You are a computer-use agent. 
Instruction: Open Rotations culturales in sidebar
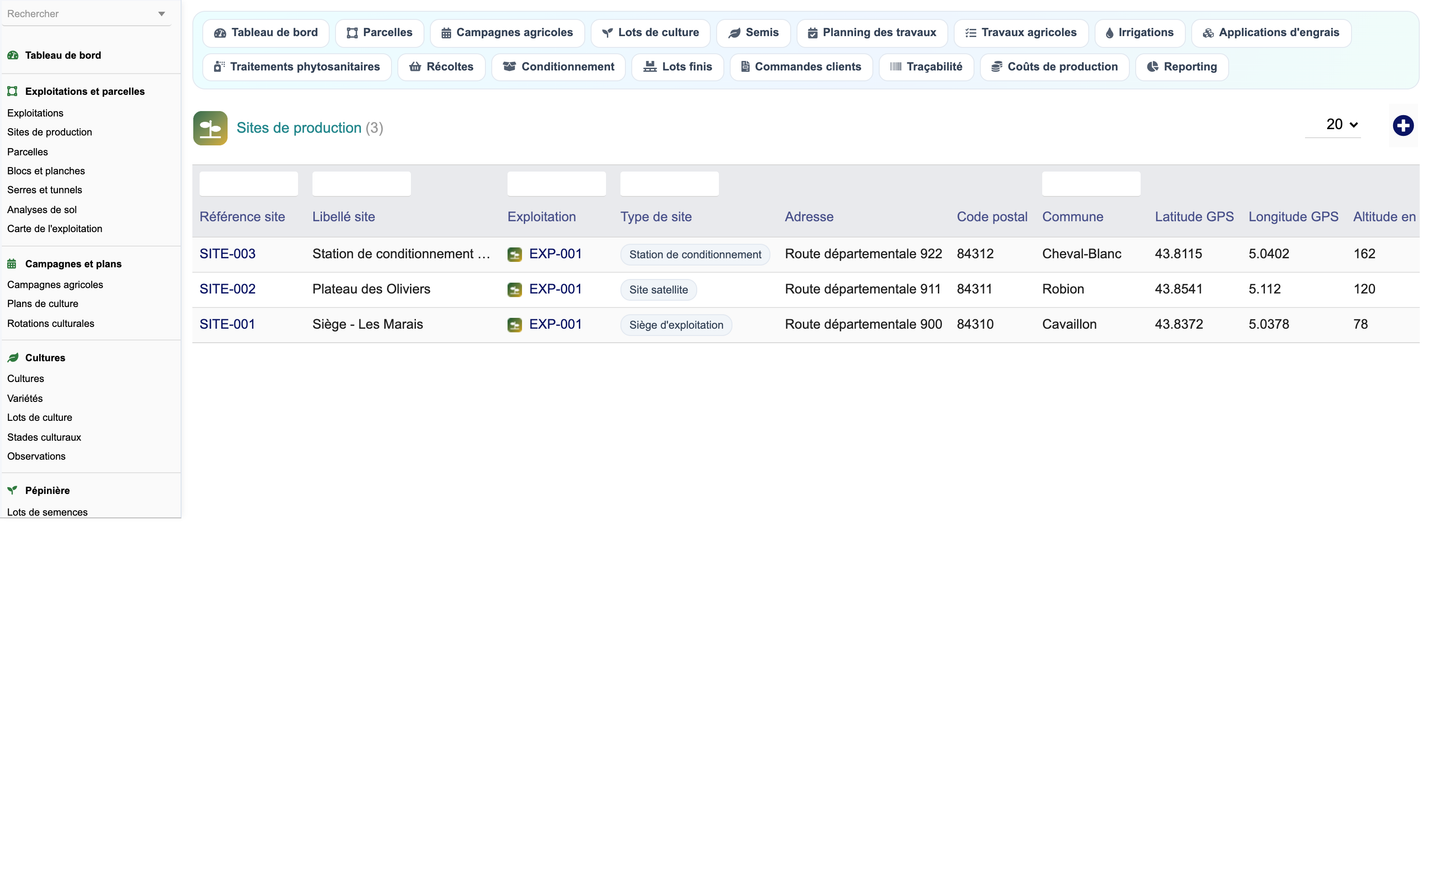(51, 324)
